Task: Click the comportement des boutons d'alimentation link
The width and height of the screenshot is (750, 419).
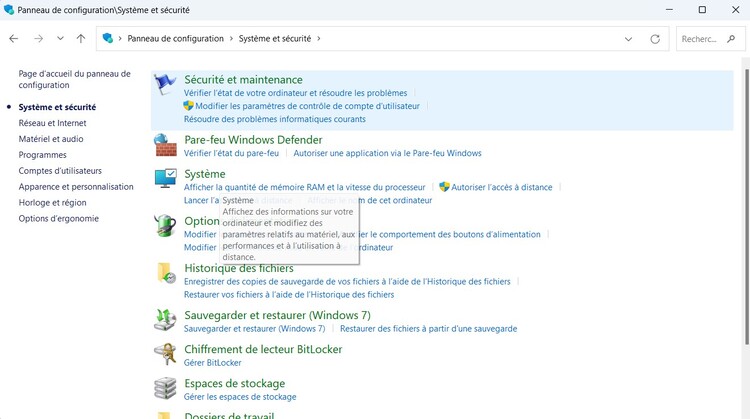Action: [x=450, y=234]
